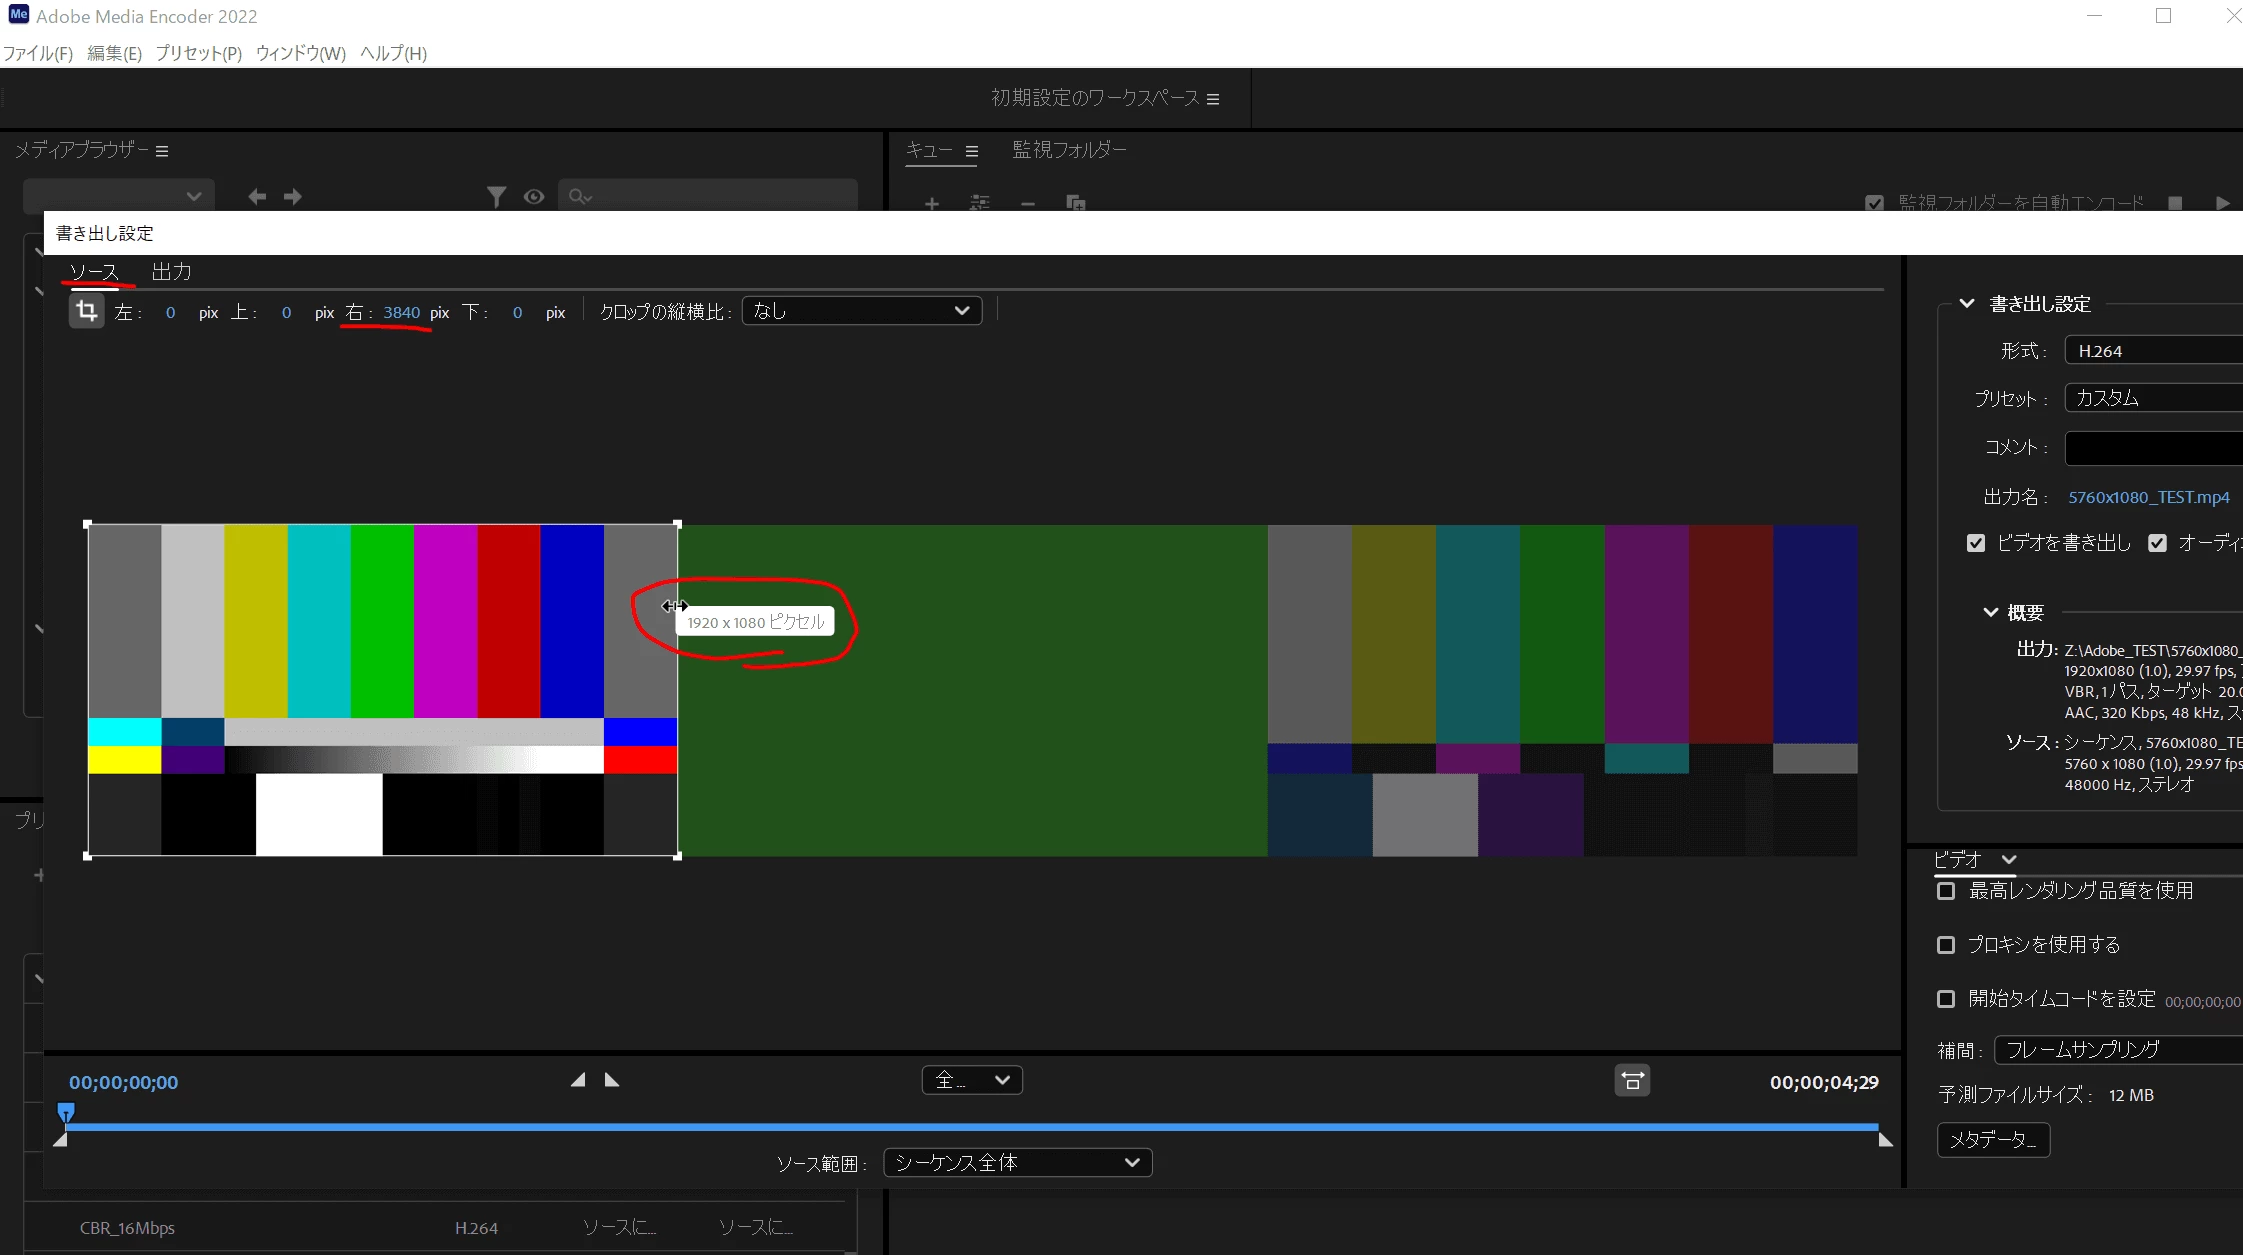This screenshot has width=2243, height=1255.
Task: Click the メタデータ button
Action: pyautogui.click(x=1992, y=1140)
